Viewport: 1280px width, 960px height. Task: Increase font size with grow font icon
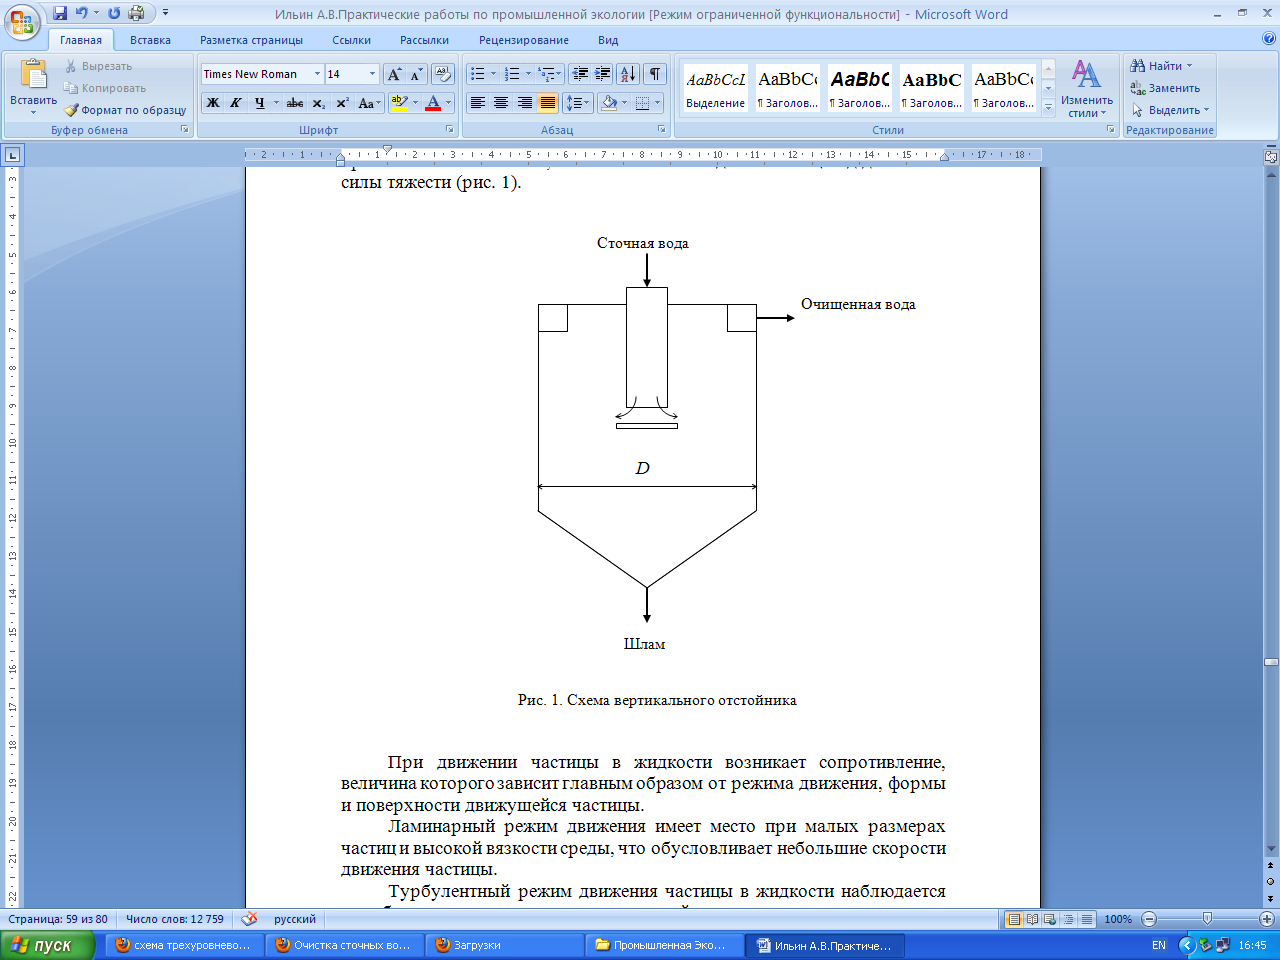pyautogui.click(x=394, y=74)
